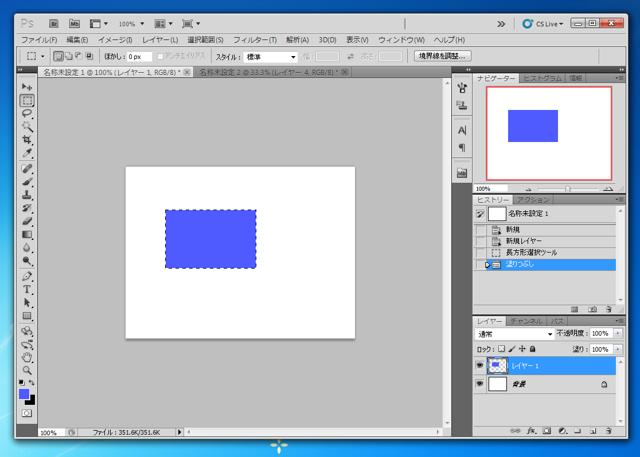
Task: Select the Eyedropper tool
Action: click(x=27, y=154)
